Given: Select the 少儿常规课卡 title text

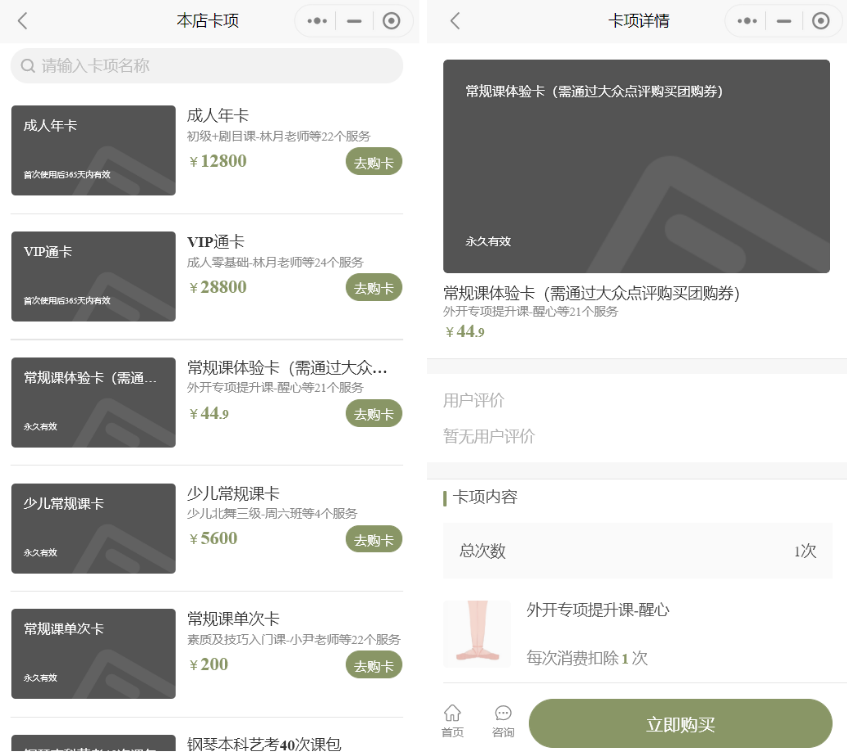Looking at the screenshot, I should [x=233, y=493].
